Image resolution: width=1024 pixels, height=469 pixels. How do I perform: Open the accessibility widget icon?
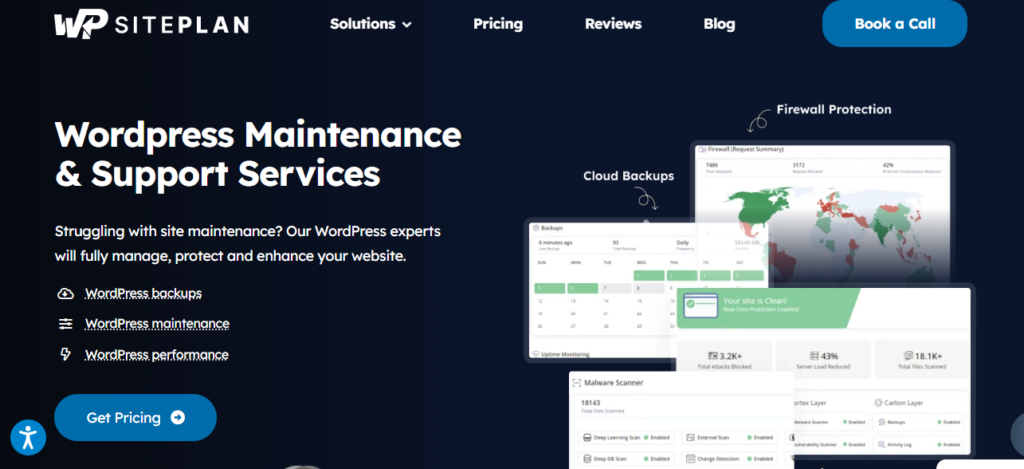(x=28, y=438)
